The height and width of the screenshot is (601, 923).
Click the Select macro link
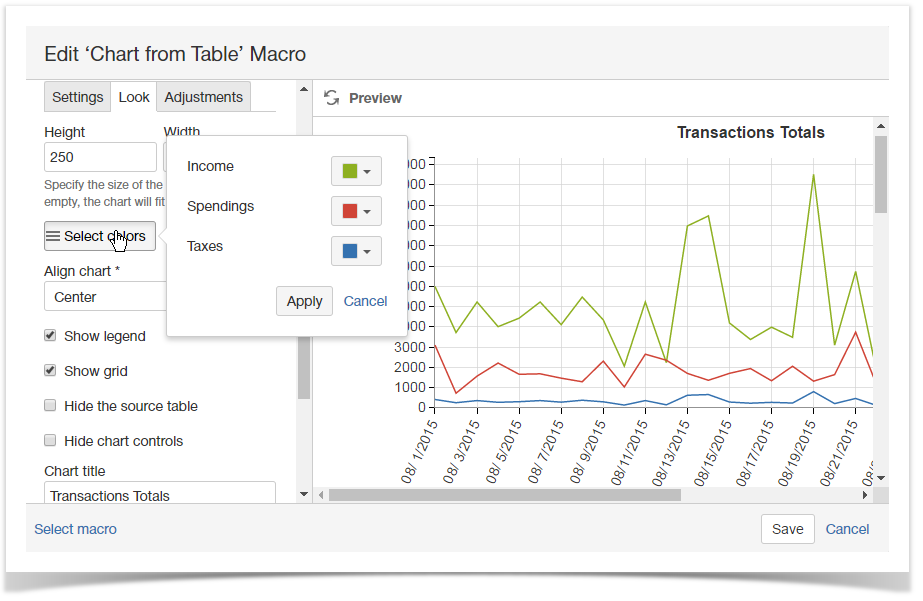75,528
